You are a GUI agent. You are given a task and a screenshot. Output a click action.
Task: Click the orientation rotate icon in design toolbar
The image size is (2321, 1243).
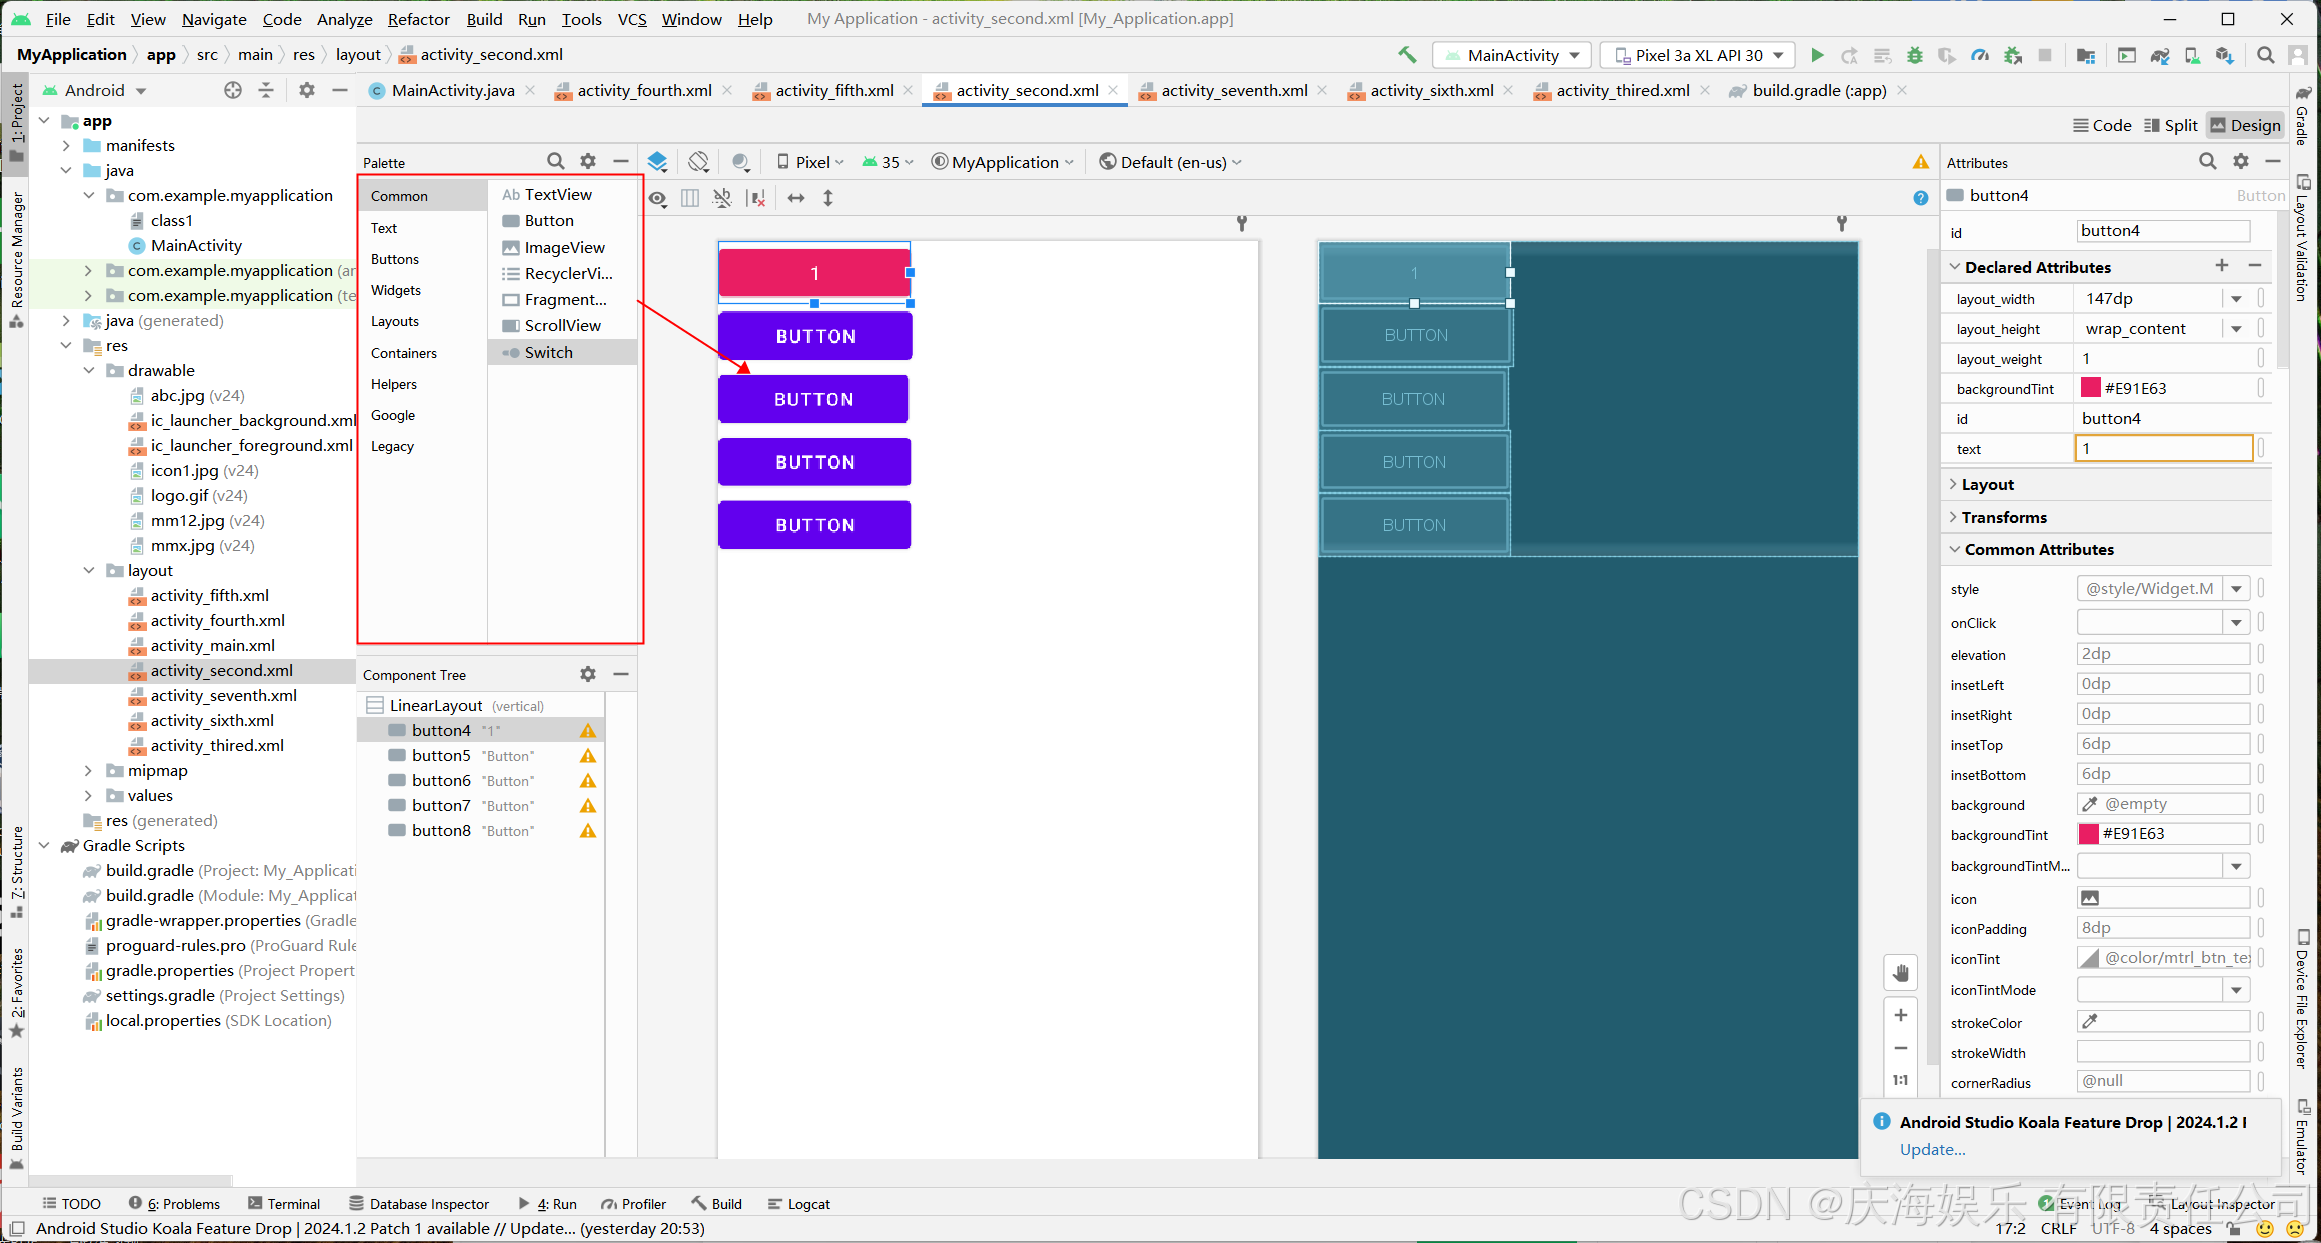coord(698,162)
